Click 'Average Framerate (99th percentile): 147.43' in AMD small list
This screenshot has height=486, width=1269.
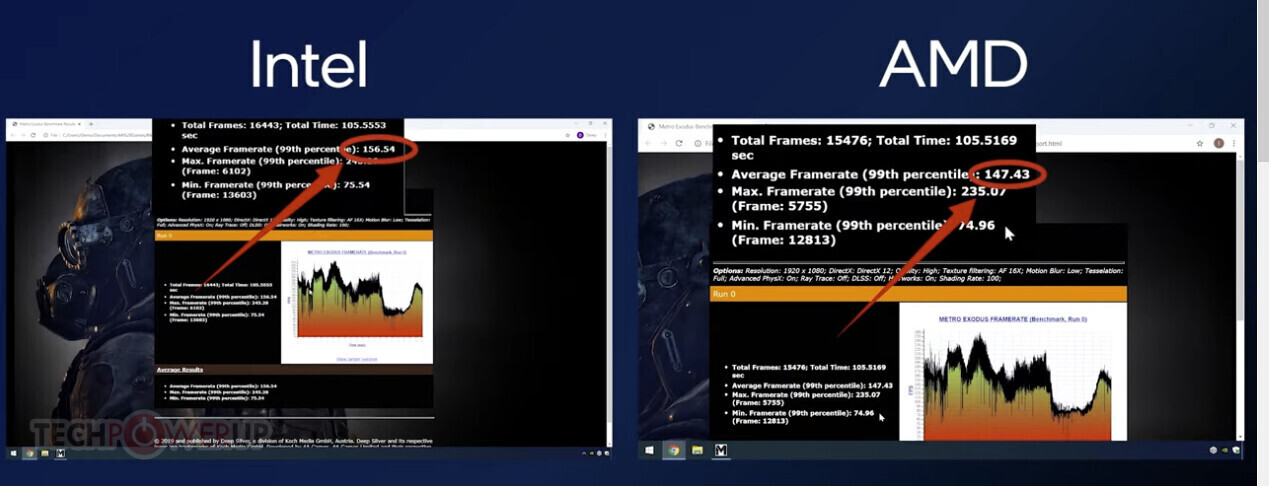coord(812,385)
